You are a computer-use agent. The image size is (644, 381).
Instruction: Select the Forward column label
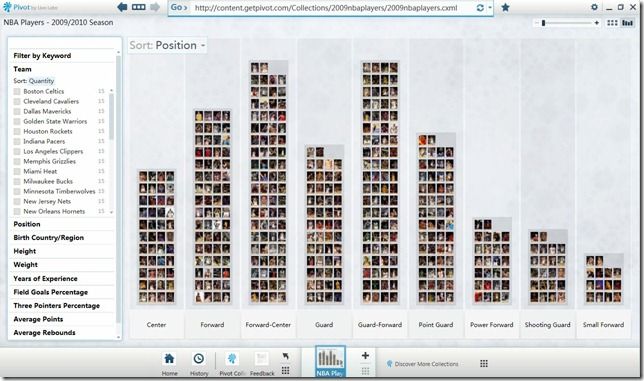212,325
